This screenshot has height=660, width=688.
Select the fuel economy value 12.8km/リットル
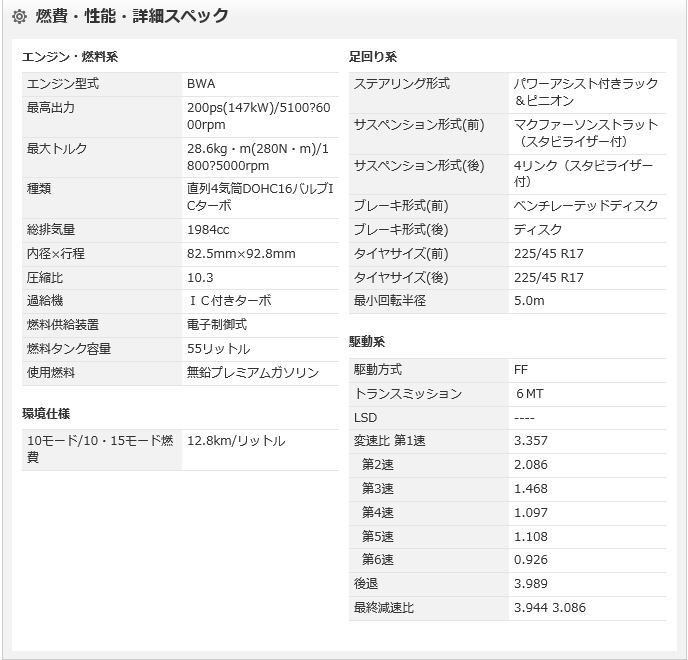click(236, 441)
